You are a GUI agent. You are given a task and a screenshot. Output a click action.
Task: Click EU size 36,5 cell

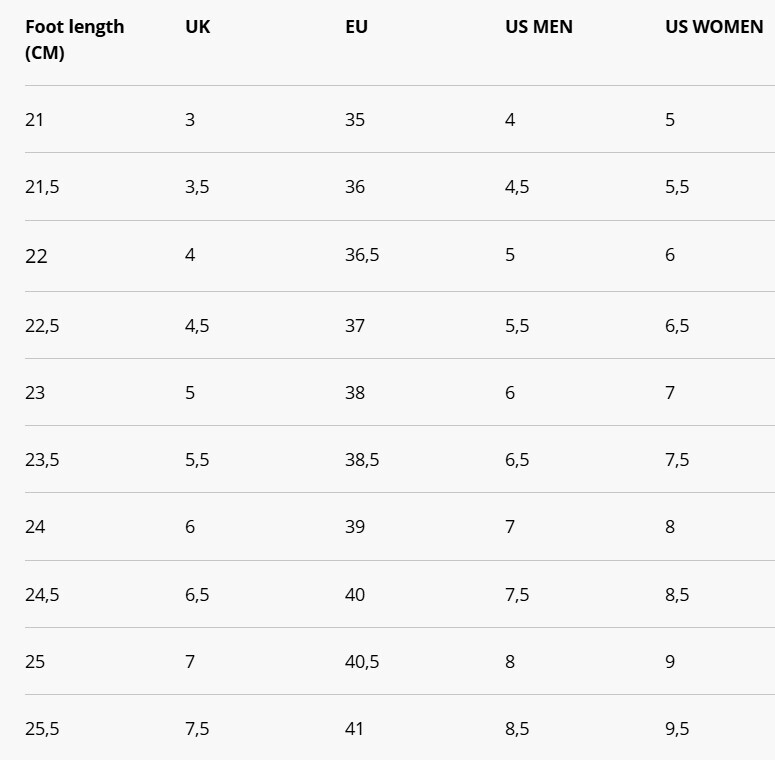(x=362, y=255)
